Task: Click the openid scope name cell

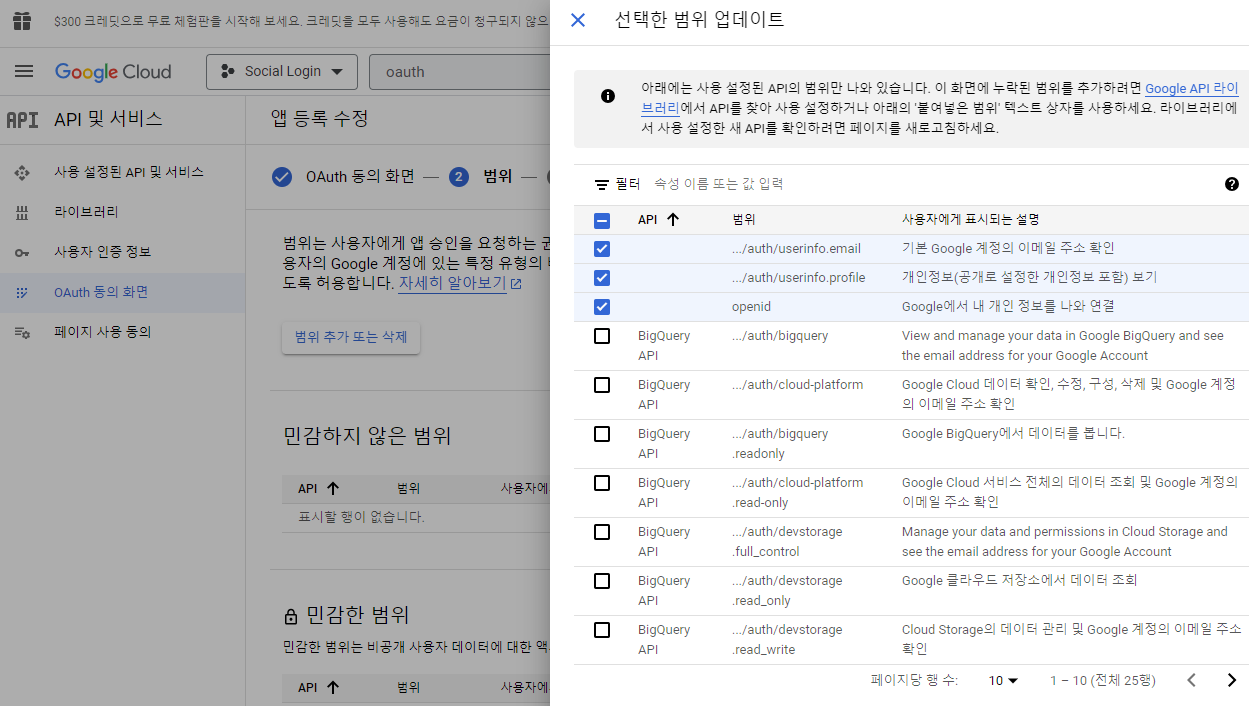Action: [751, 306]
